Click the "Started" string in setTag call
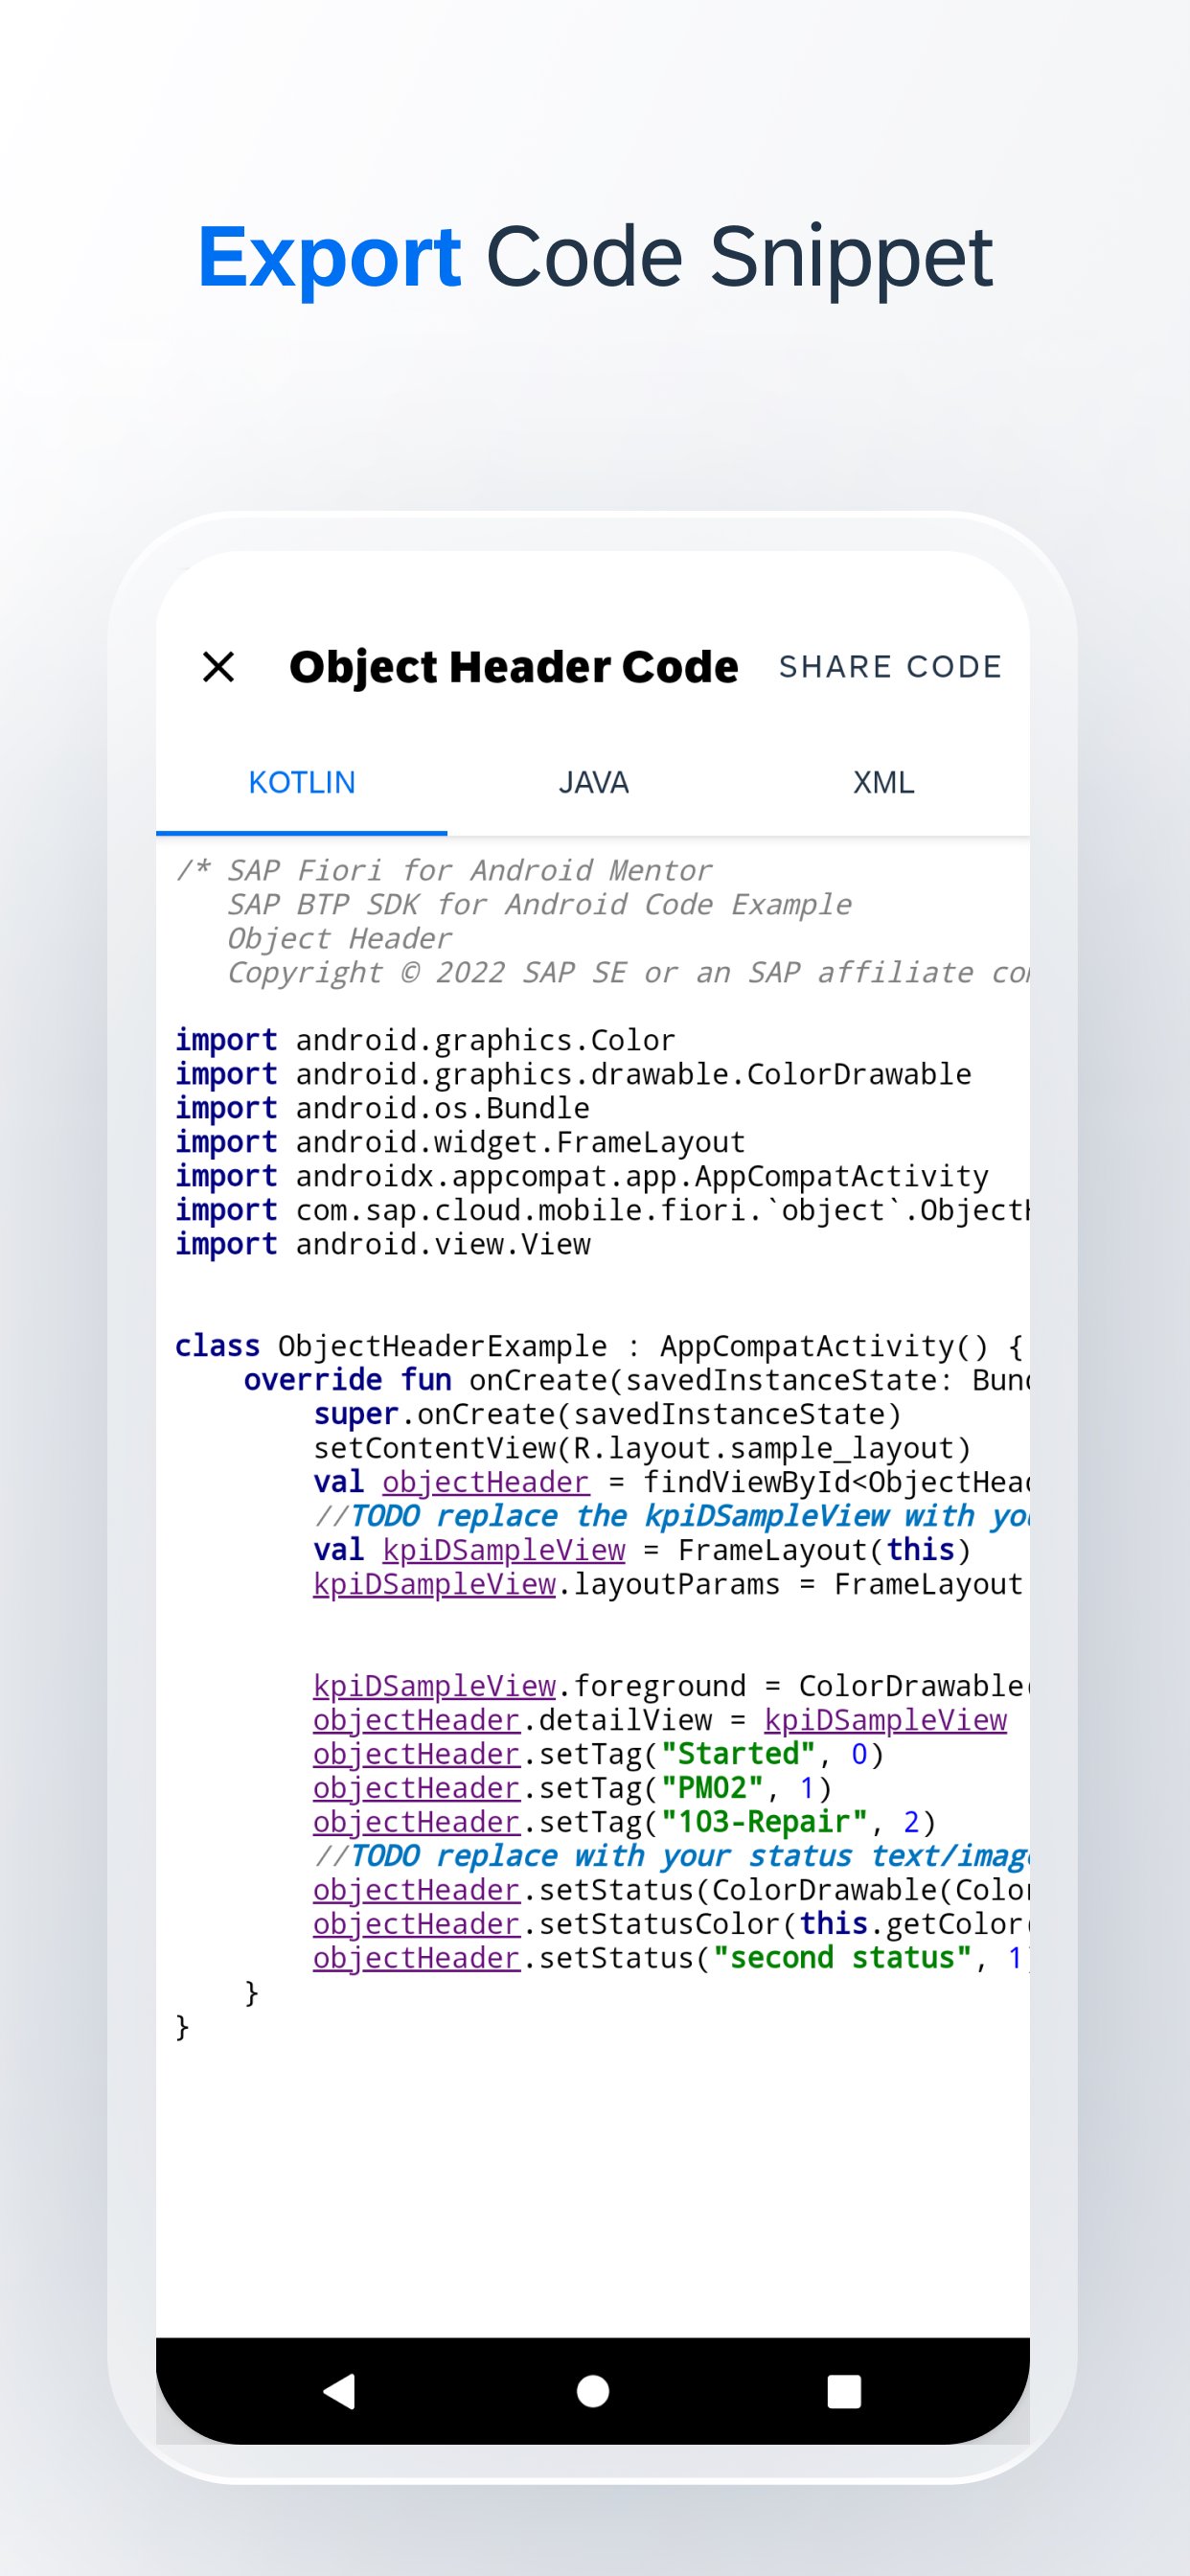 [738, 1754]
